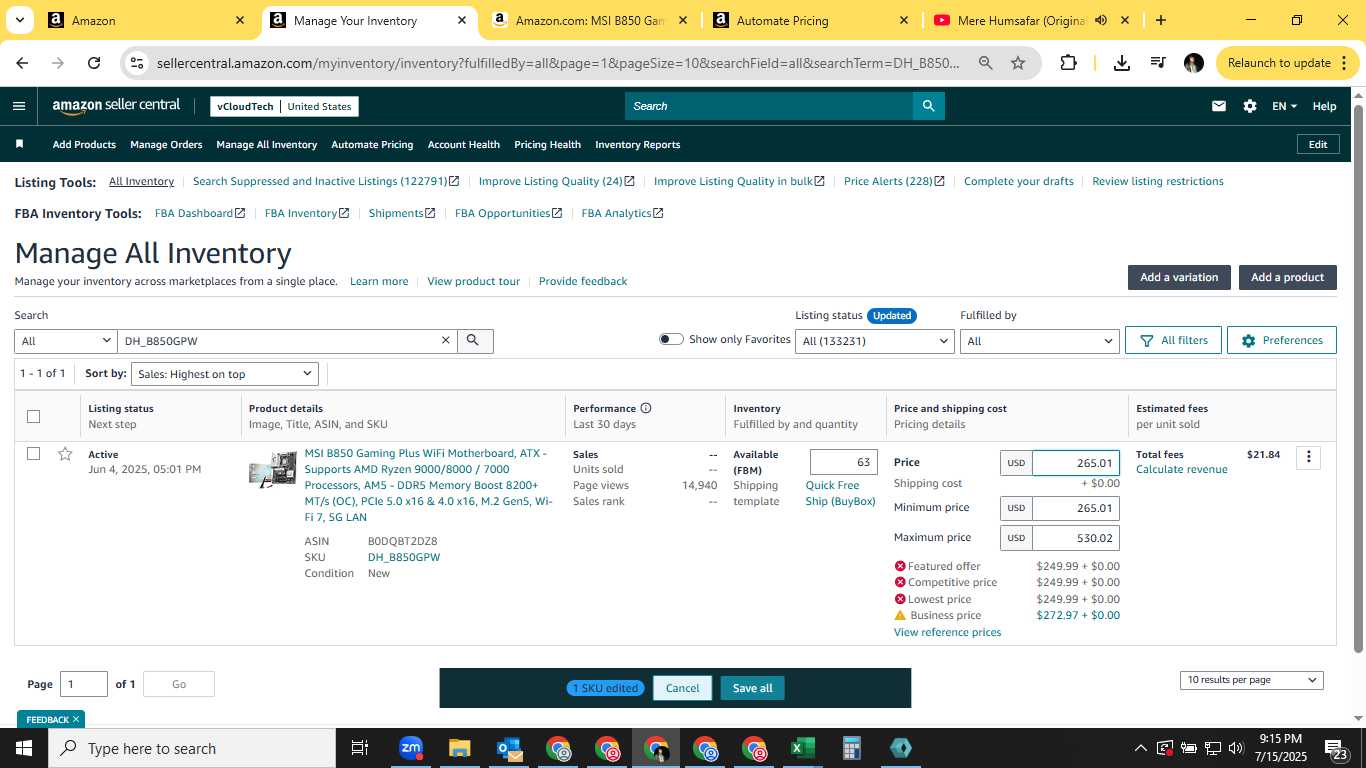Open the Manage Orders menu

click(166, 144)
